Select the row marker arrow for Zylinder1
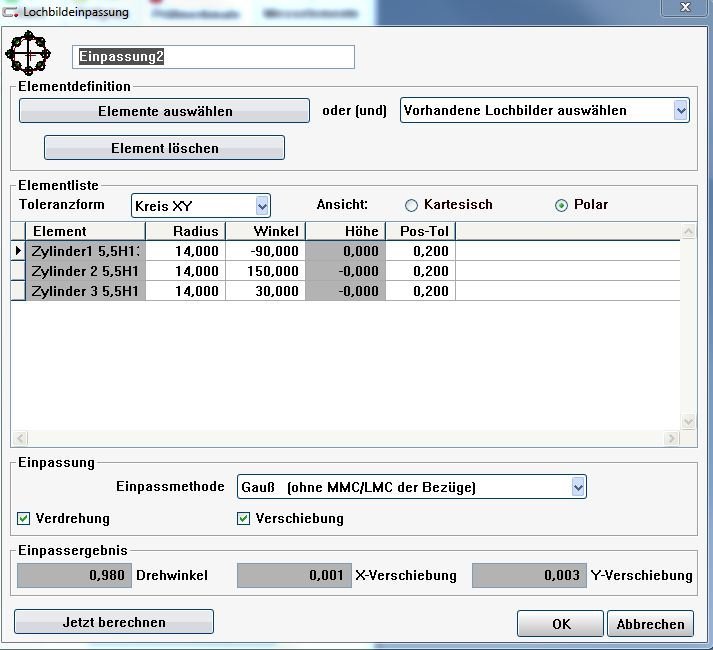The height and width of the screenshot is (650, 713). click(18, 251)
